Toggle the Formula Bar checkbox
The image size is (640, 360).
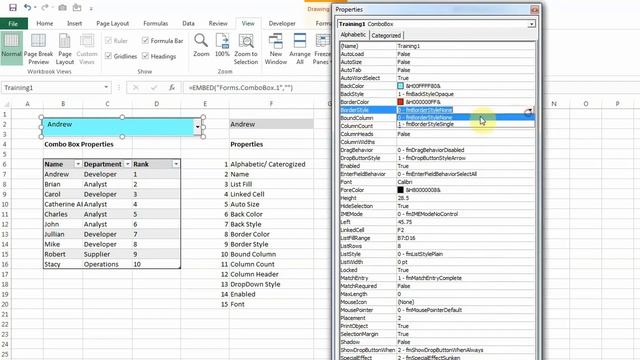(145, 40)
